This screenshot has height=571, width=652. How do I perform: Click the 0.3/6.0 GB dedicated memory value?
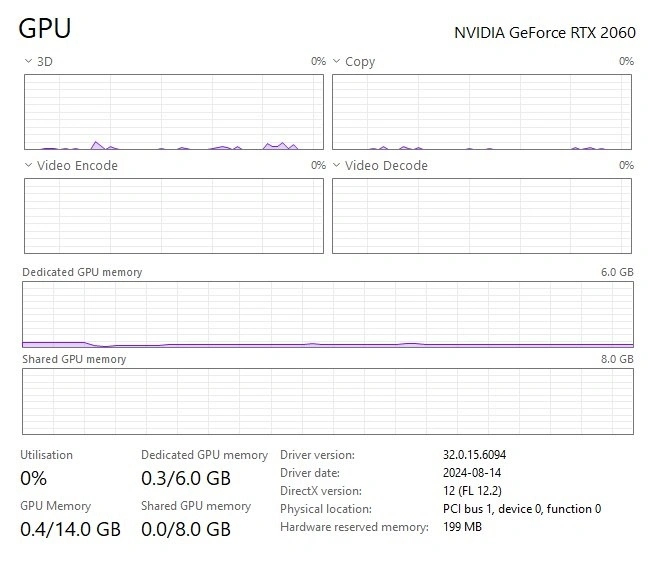pyautogui.click(x=186, y=478)
